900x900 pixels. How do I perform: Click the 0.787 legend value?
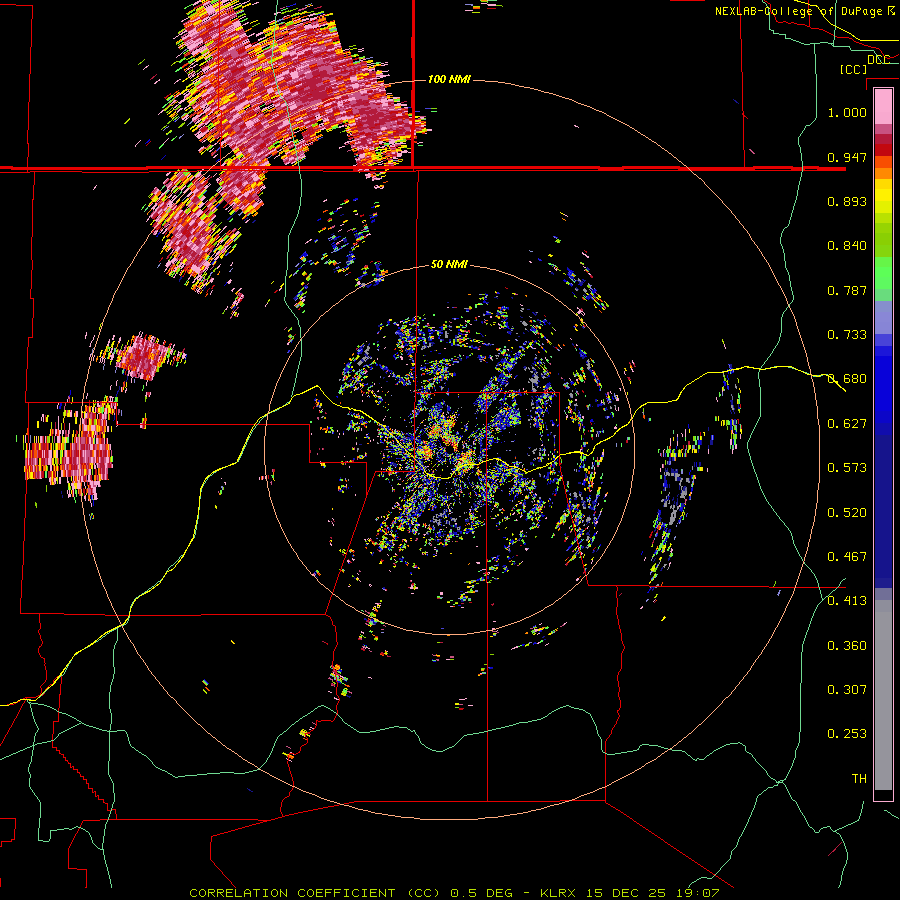pos(847,290)
